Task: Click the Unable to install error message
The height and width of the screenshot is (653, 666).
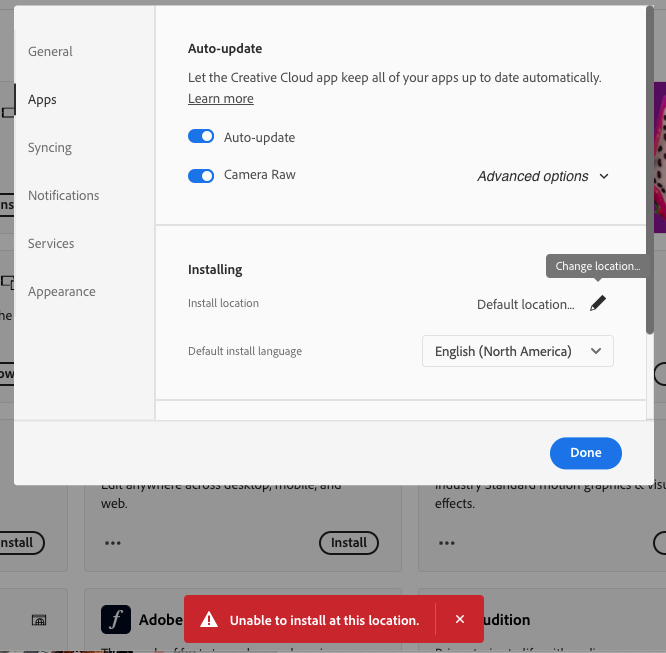Action: pos(325,620)
